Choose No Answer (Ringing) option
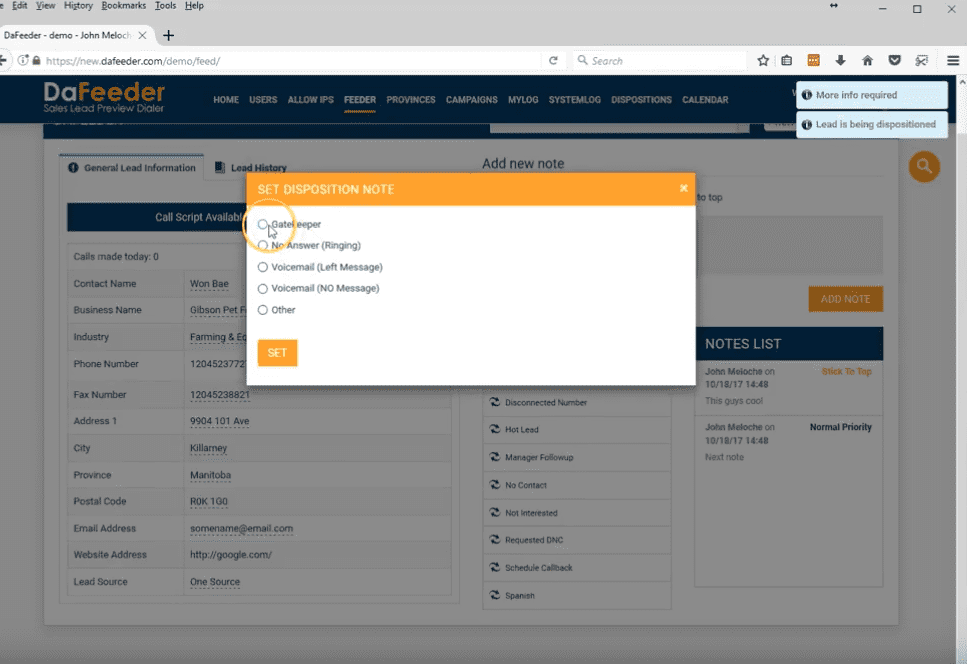 [x=263, y=246]
